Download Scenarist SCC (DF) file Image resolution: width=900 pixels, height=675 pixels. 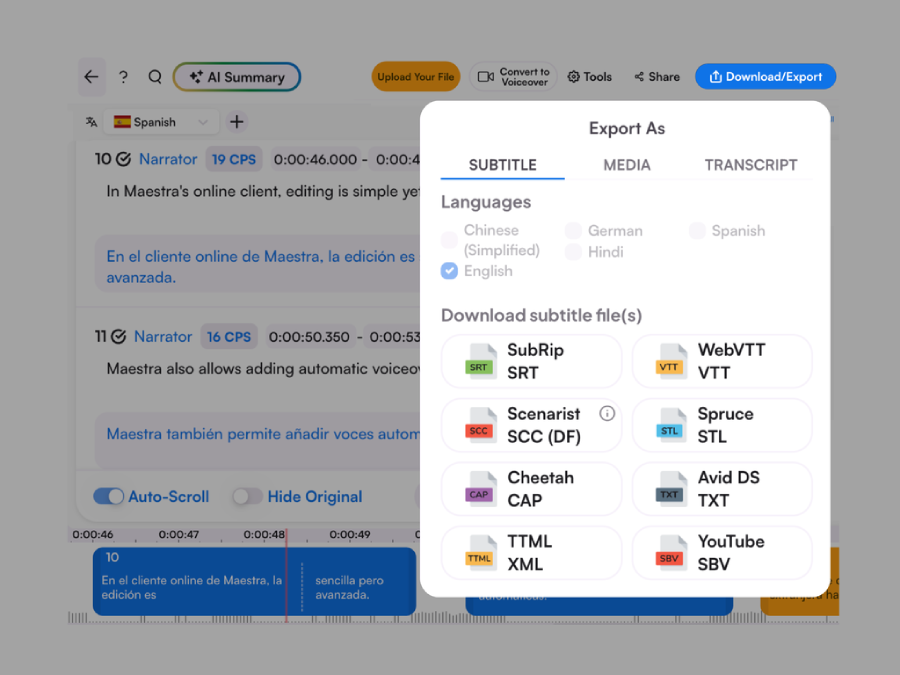531,425
